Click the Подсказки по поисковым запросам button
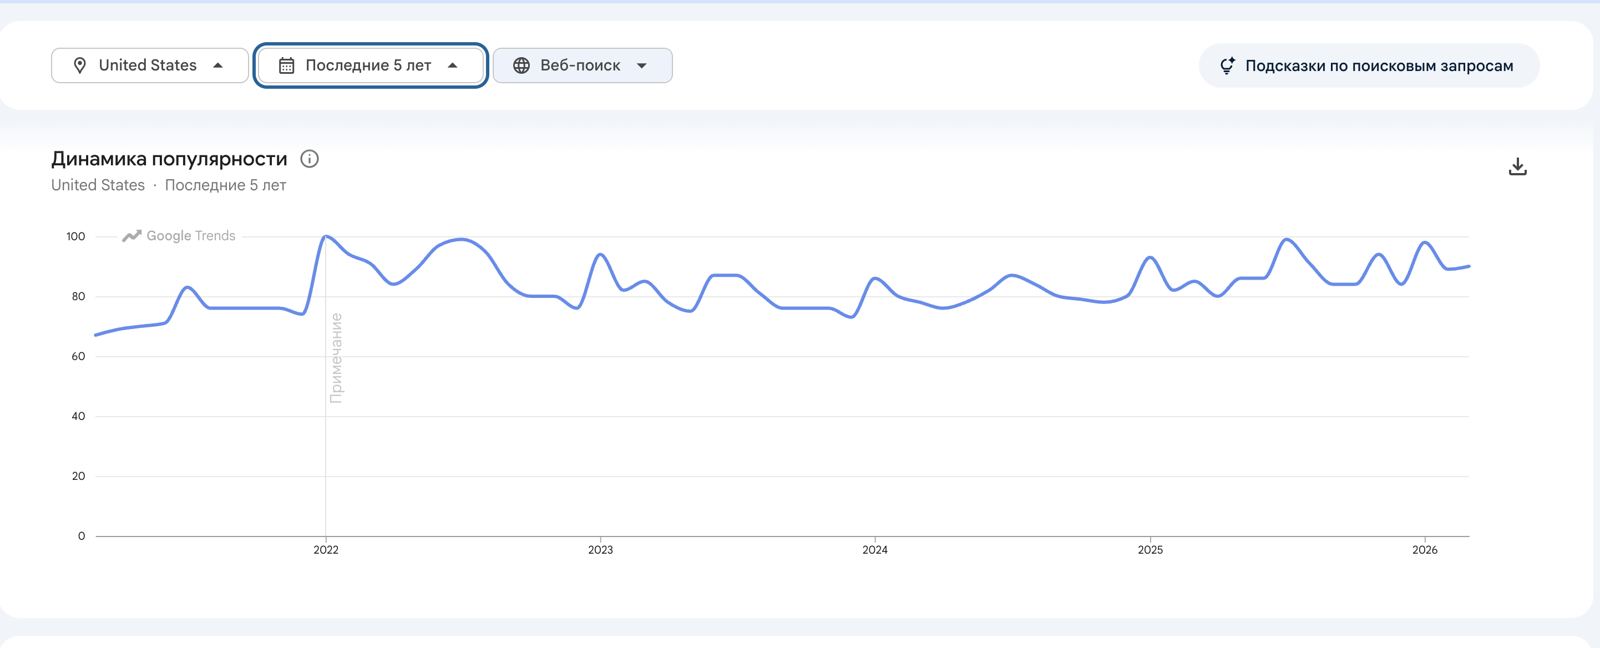1600x648 pixels. [x=1369, y=66]
